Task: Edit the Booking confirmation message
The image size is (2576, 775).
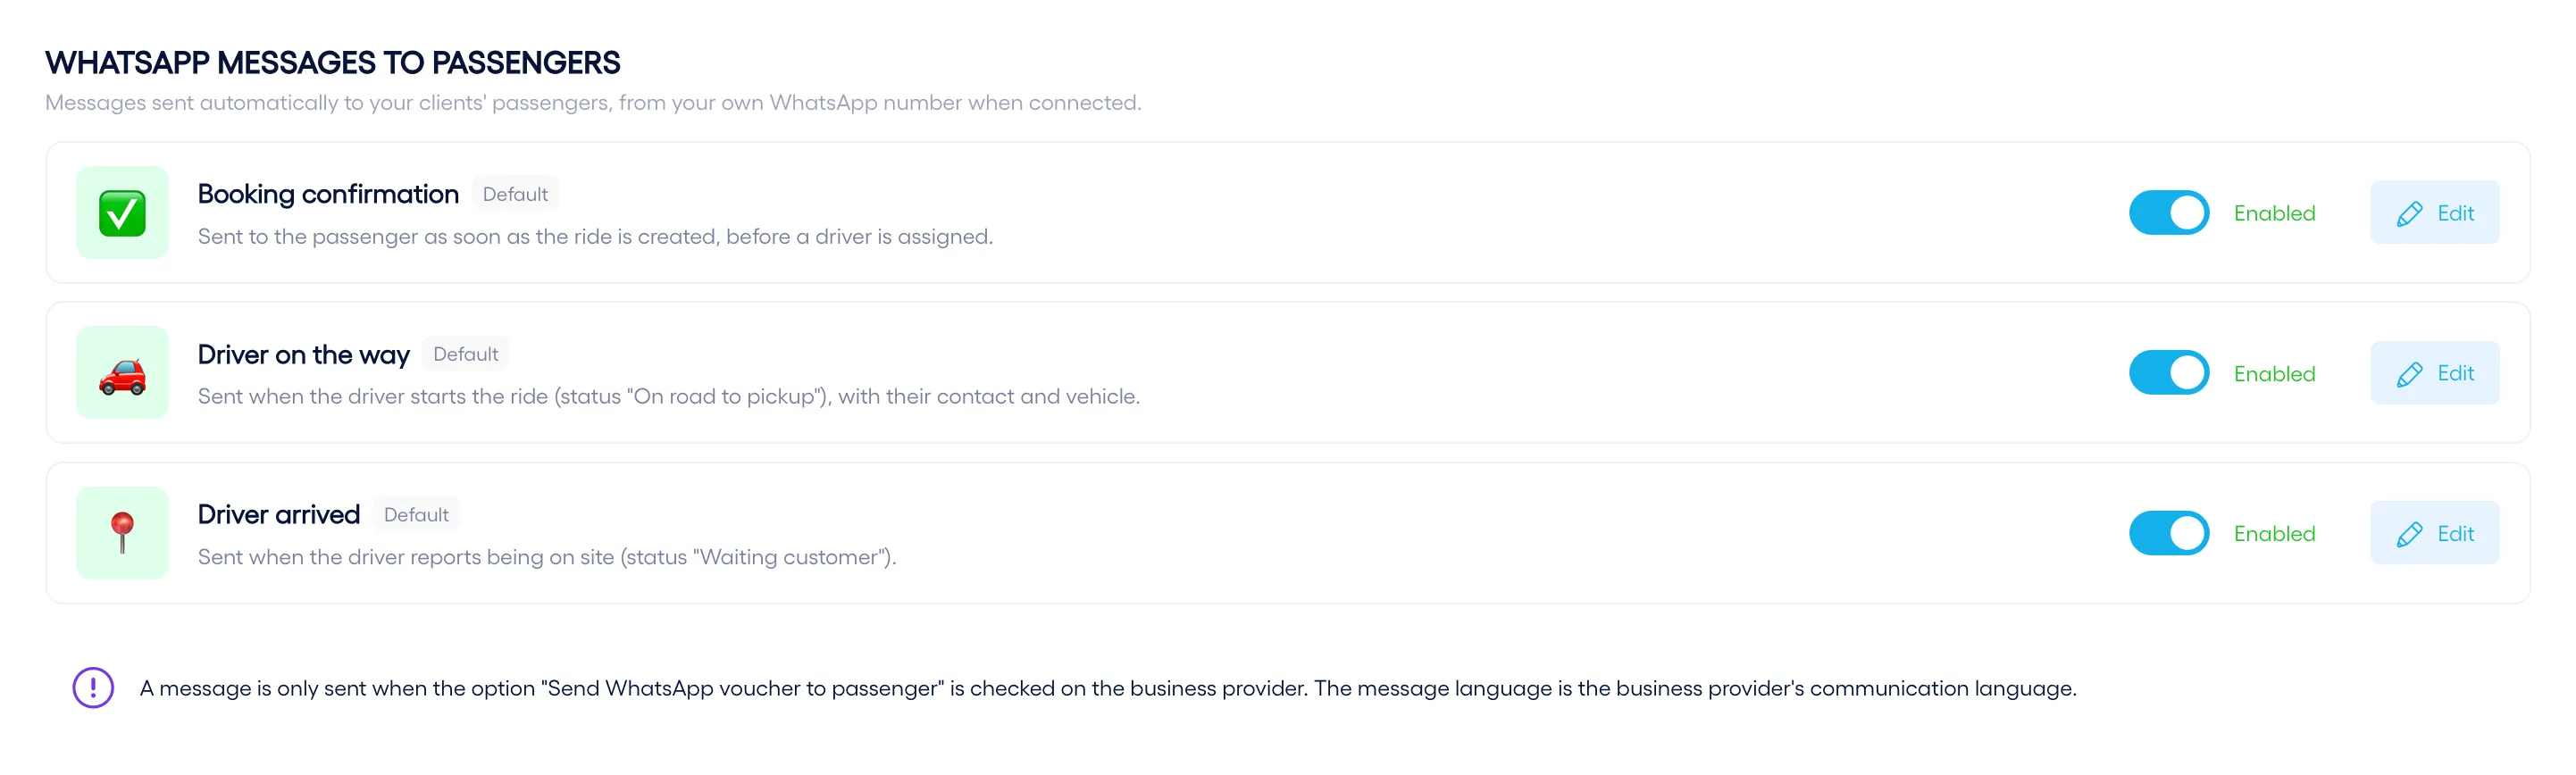Action: 2435,213
